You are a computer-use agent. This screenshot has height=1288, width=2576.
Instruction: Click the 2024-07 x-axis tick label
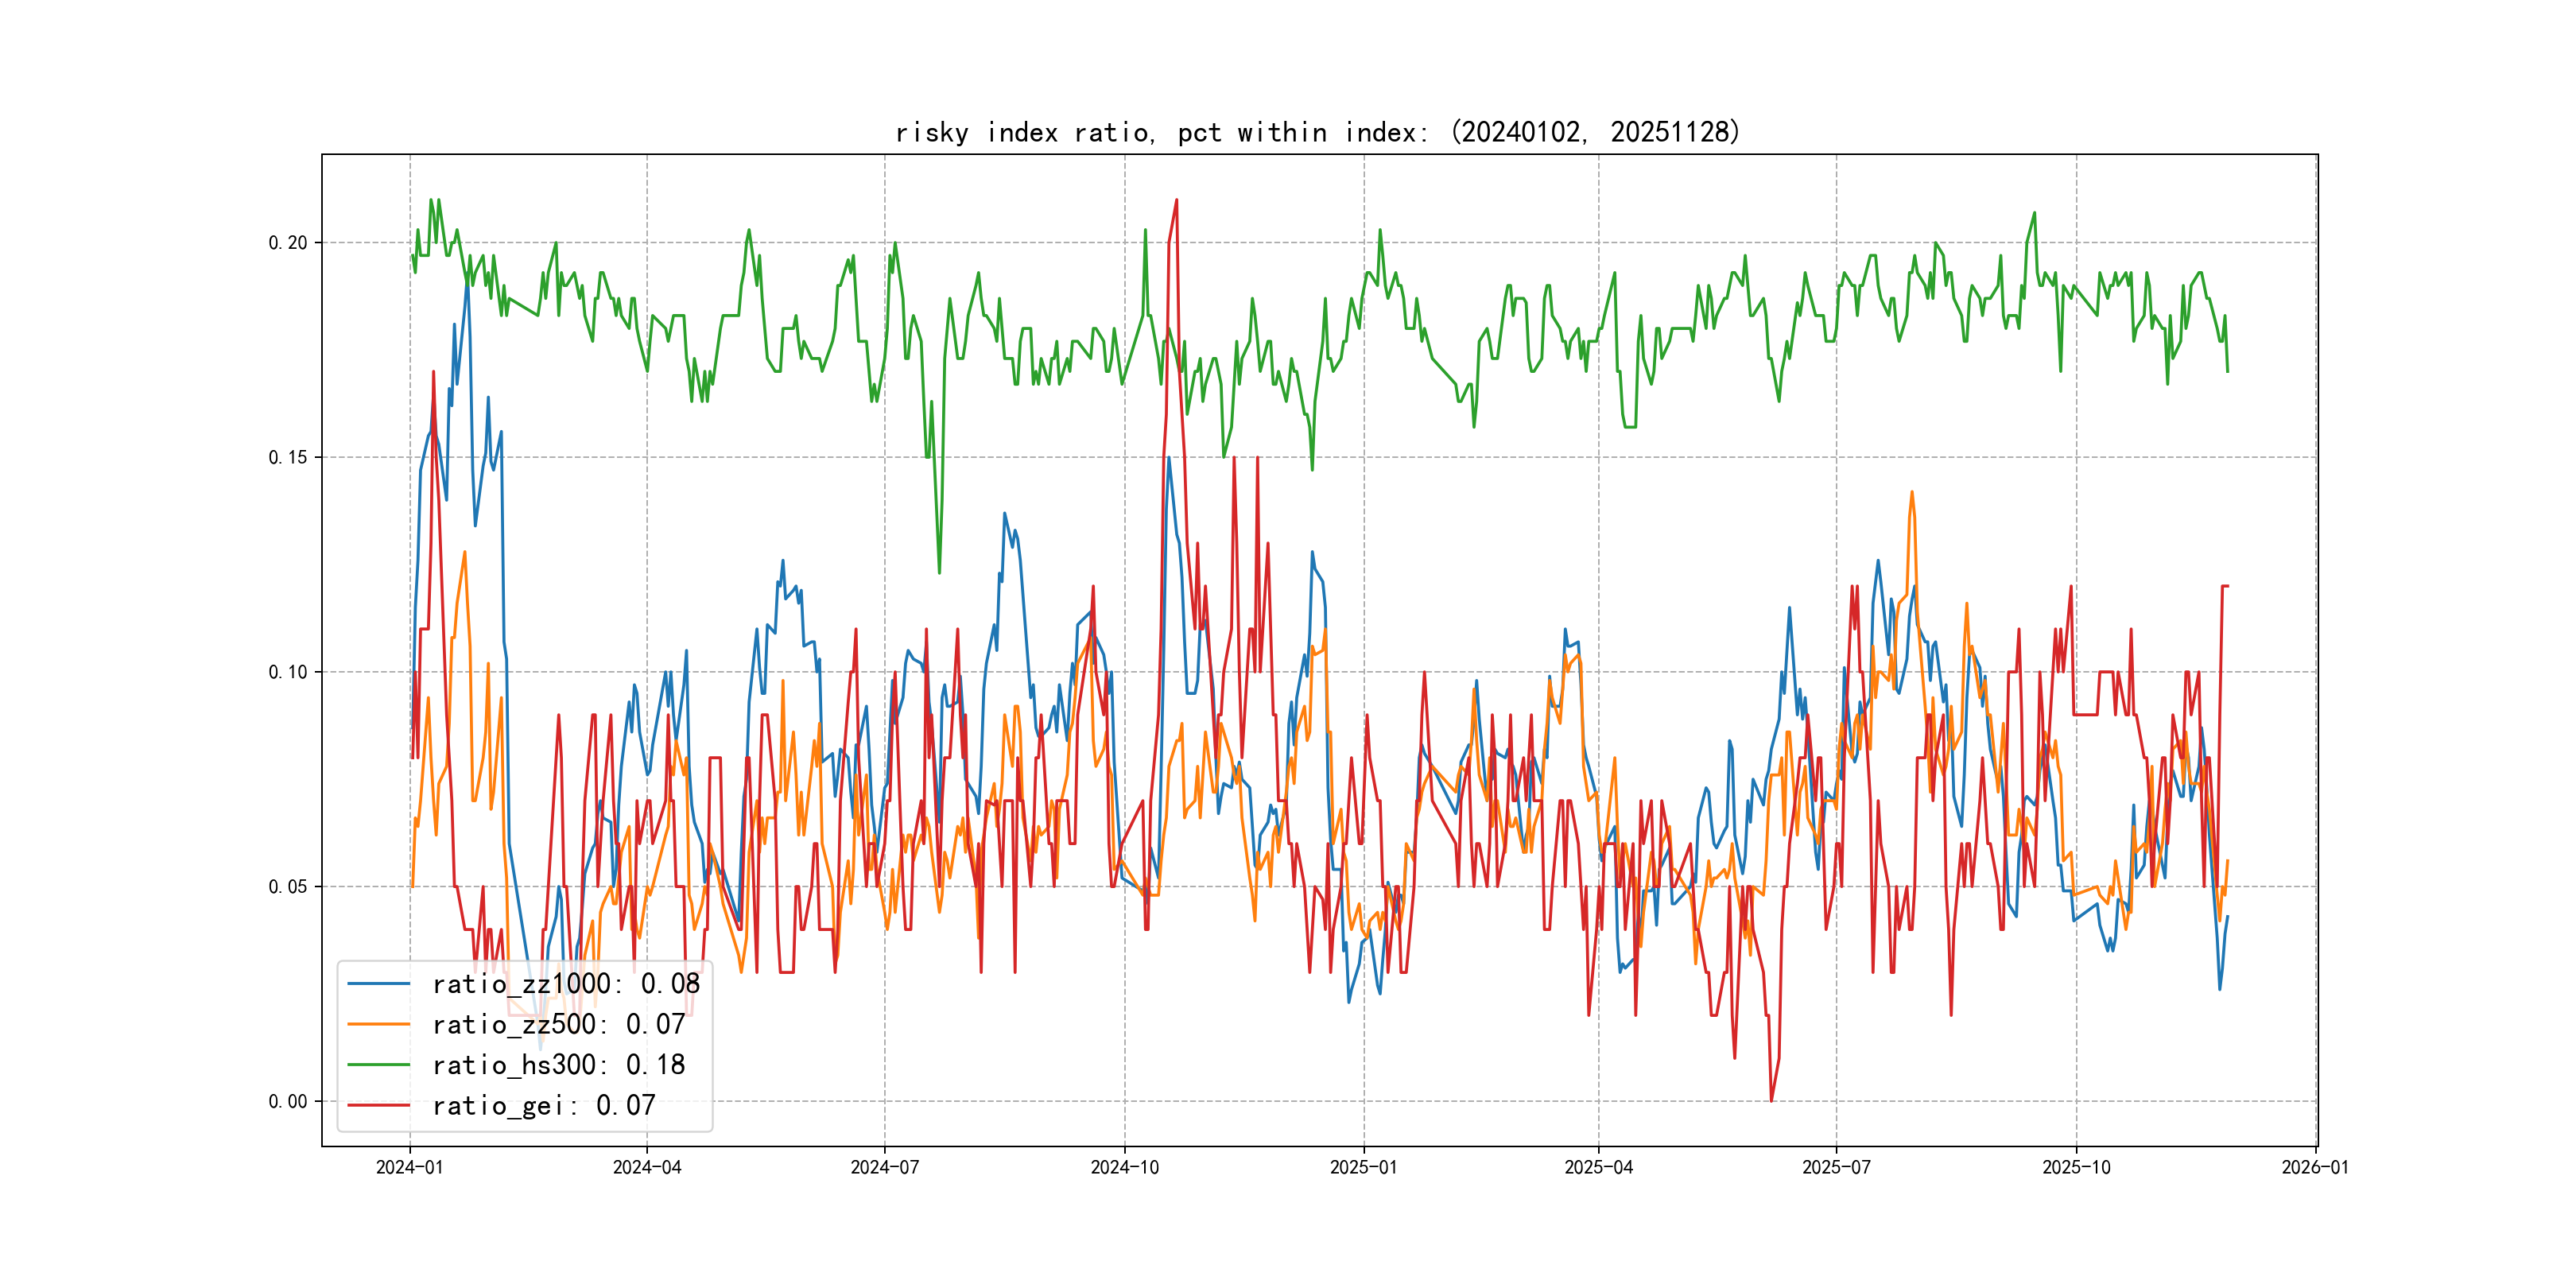884,1167
